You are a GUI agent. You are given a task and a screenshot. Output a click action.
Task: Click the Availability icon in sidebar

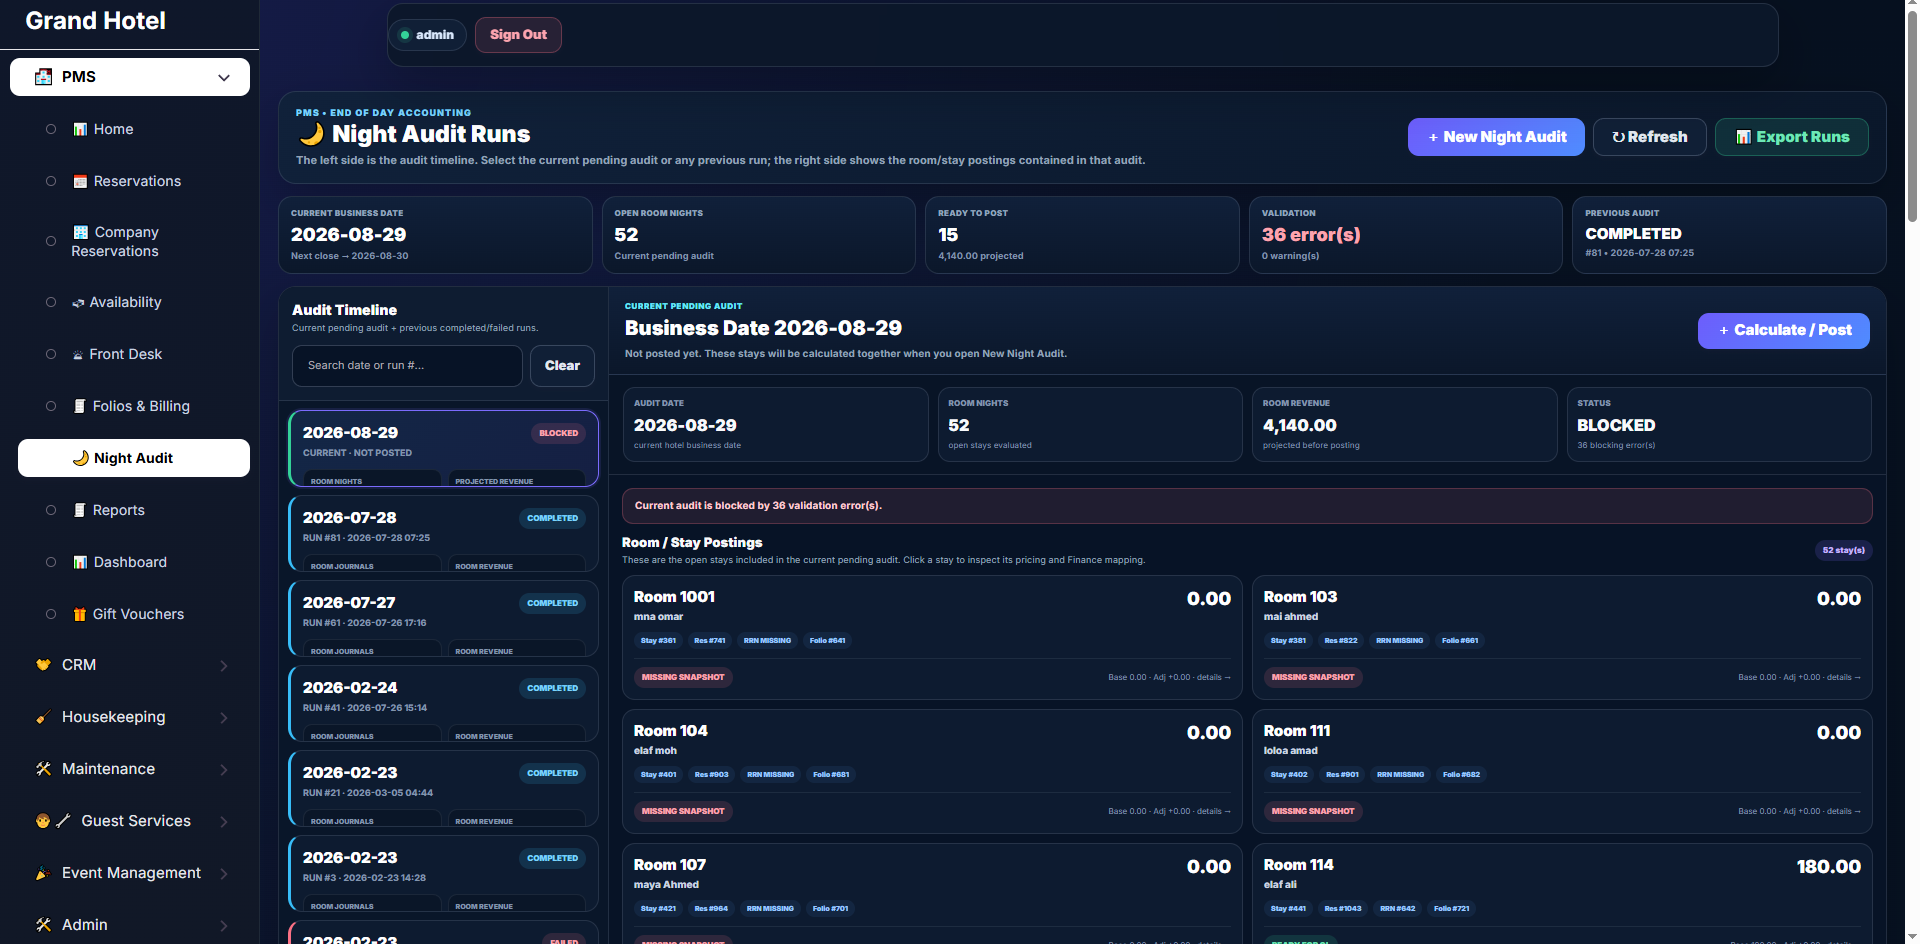pos(78,302)
